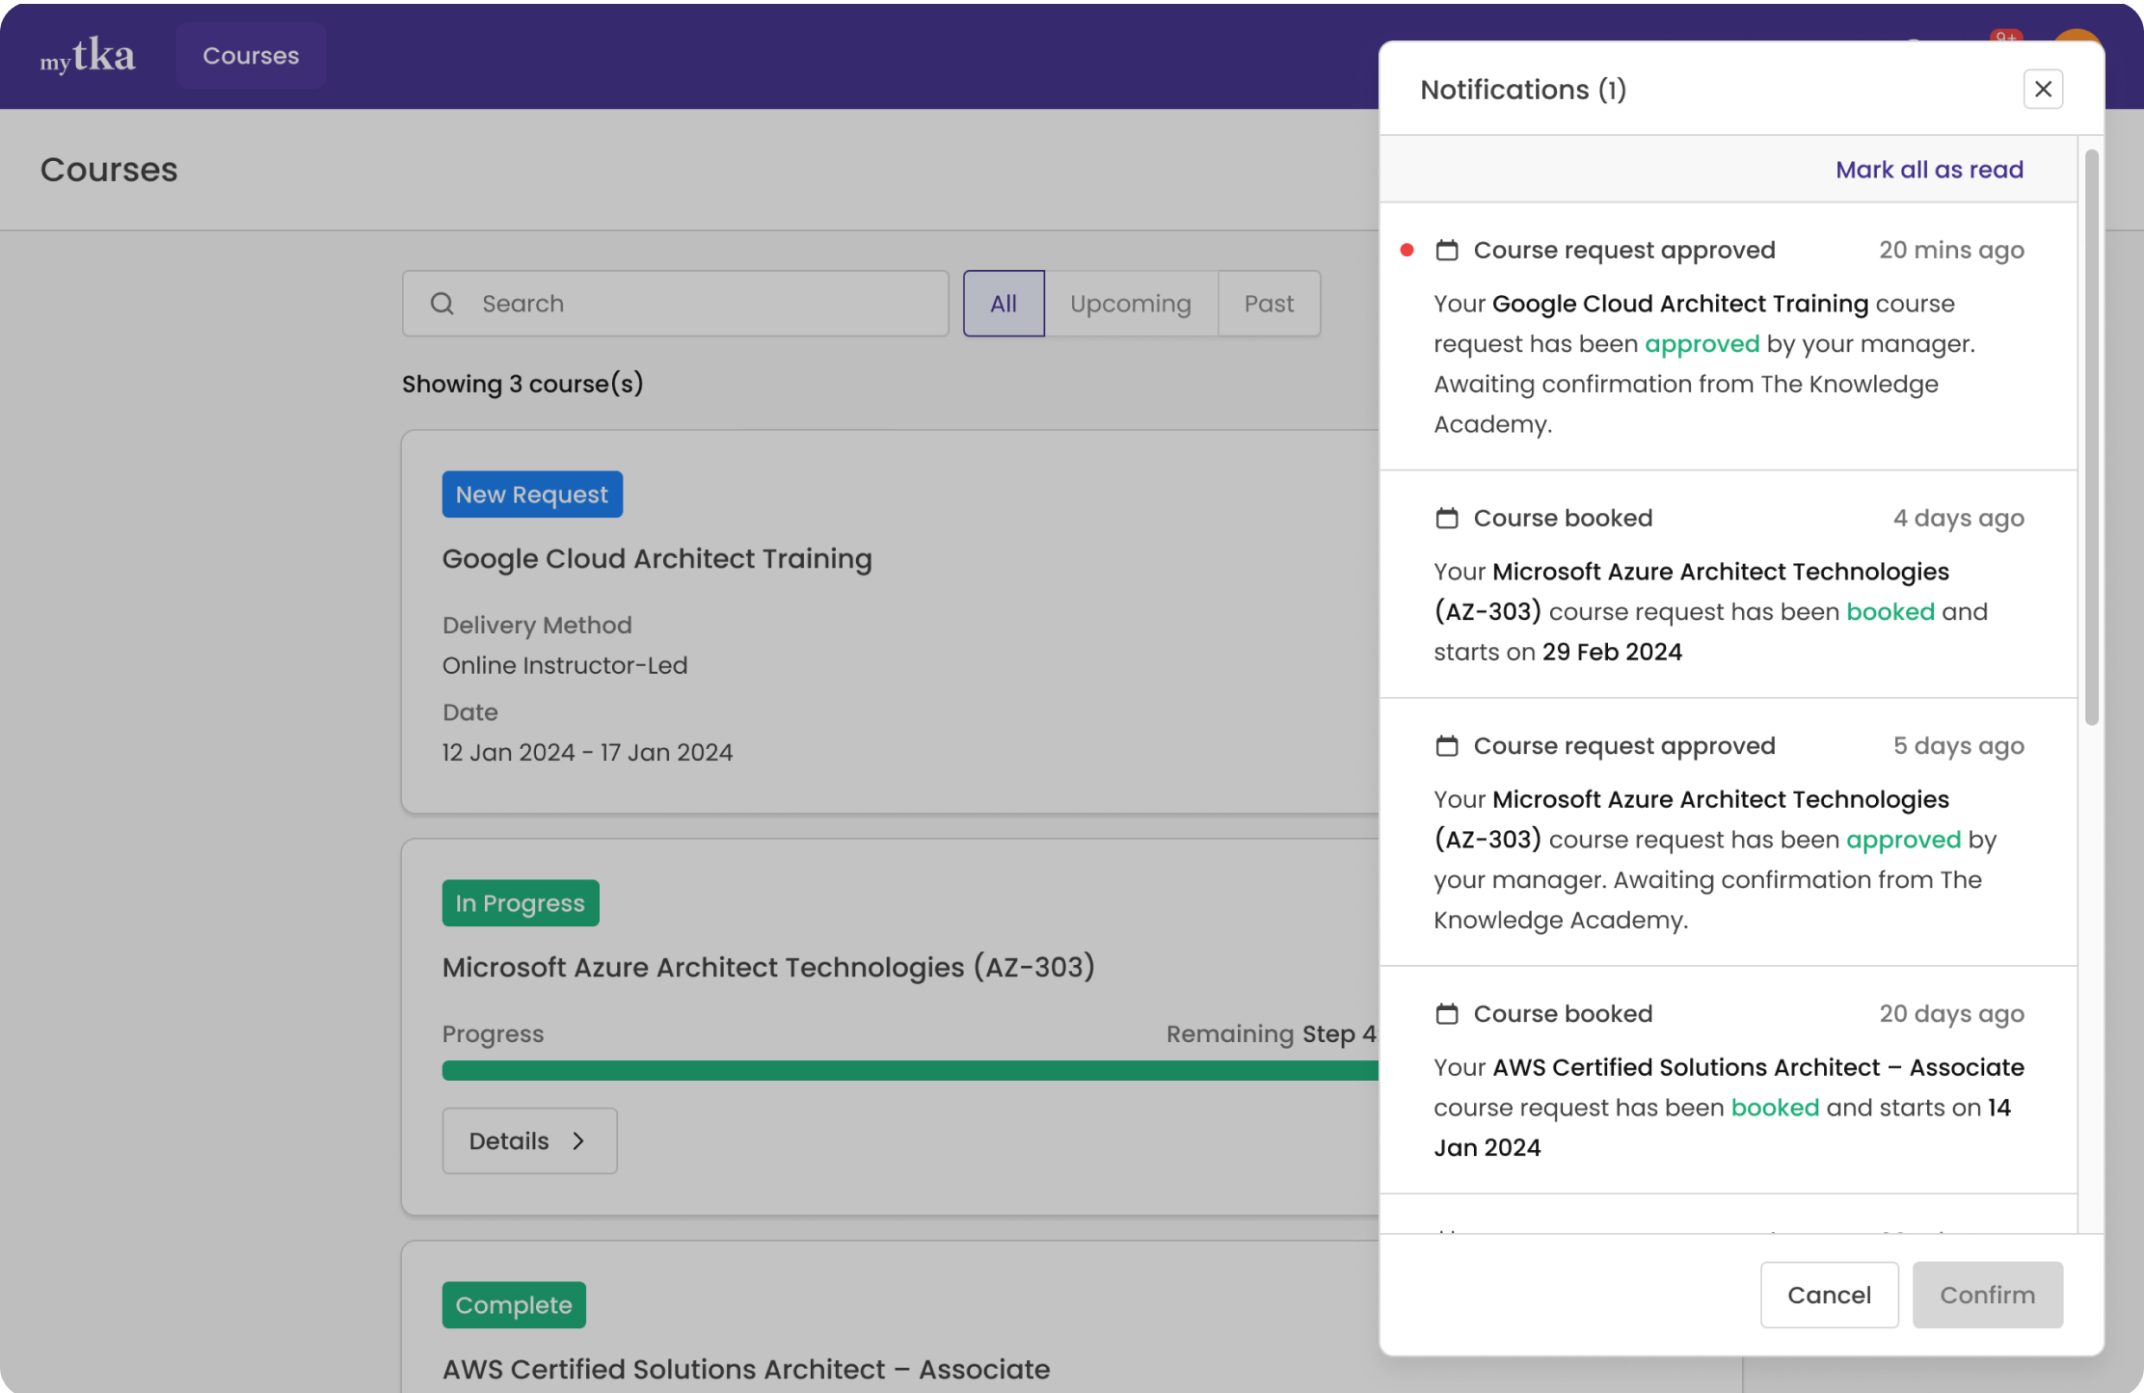Image resolution: width=2144 pixels, height=1393 pixels.
Task: Click 'Course booked' 20 days ago title
Action: (x=1563, y=1014)
